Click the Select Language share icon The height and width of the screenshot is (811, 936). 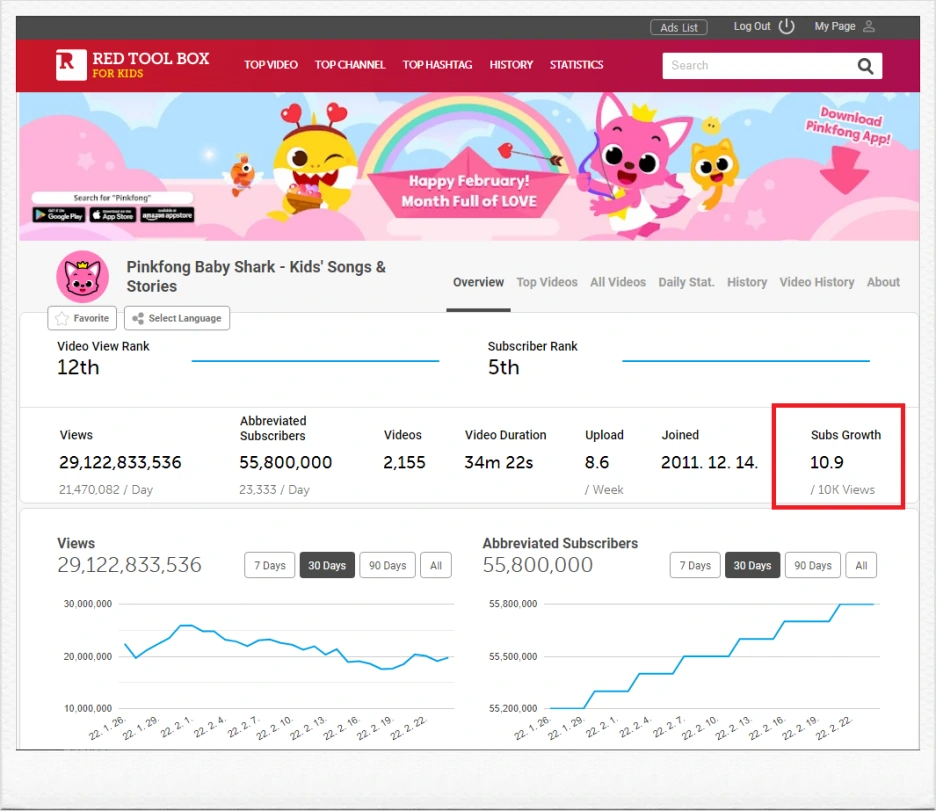tap(138, 318)
